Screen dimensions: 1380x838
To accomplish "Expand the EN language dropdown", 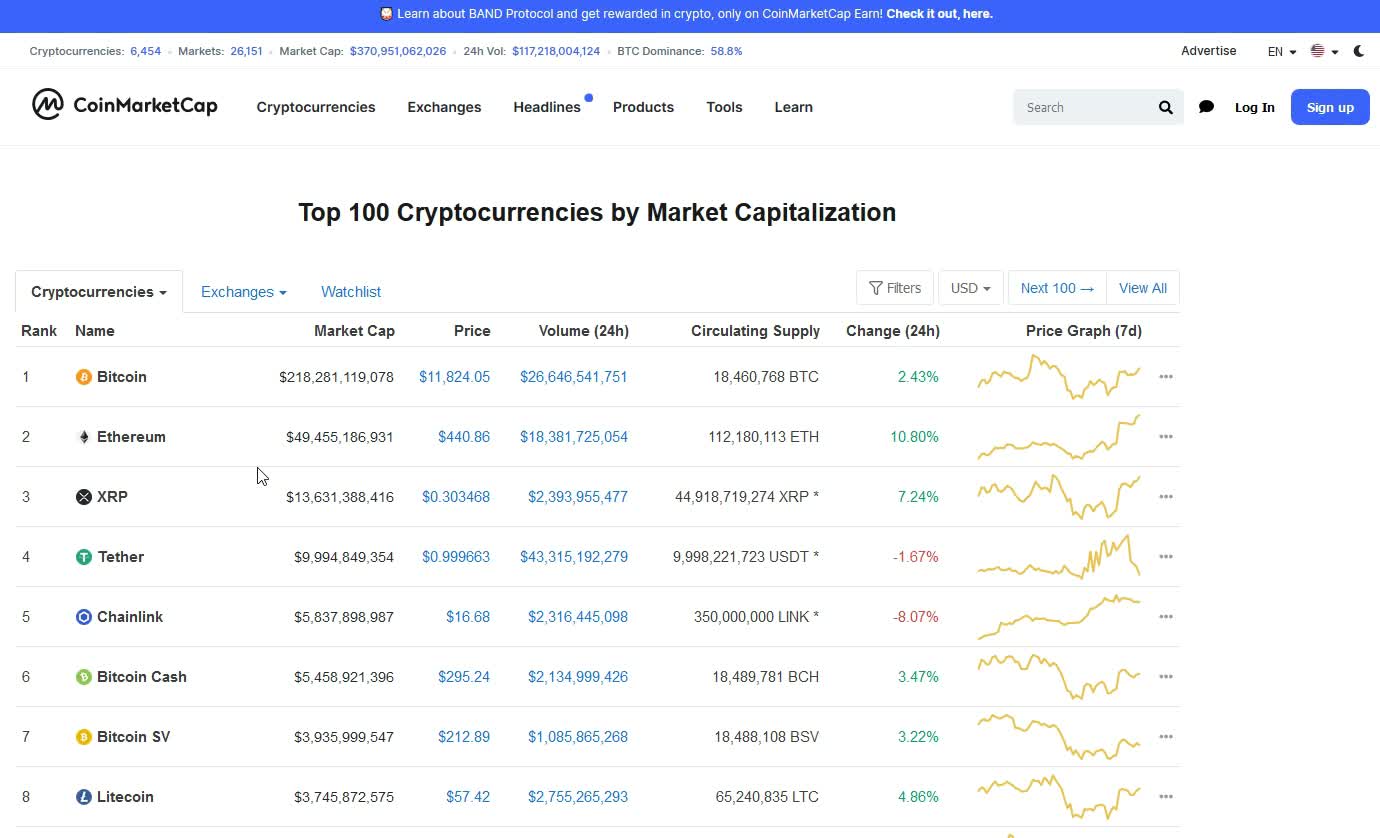I will (1281, 51).
